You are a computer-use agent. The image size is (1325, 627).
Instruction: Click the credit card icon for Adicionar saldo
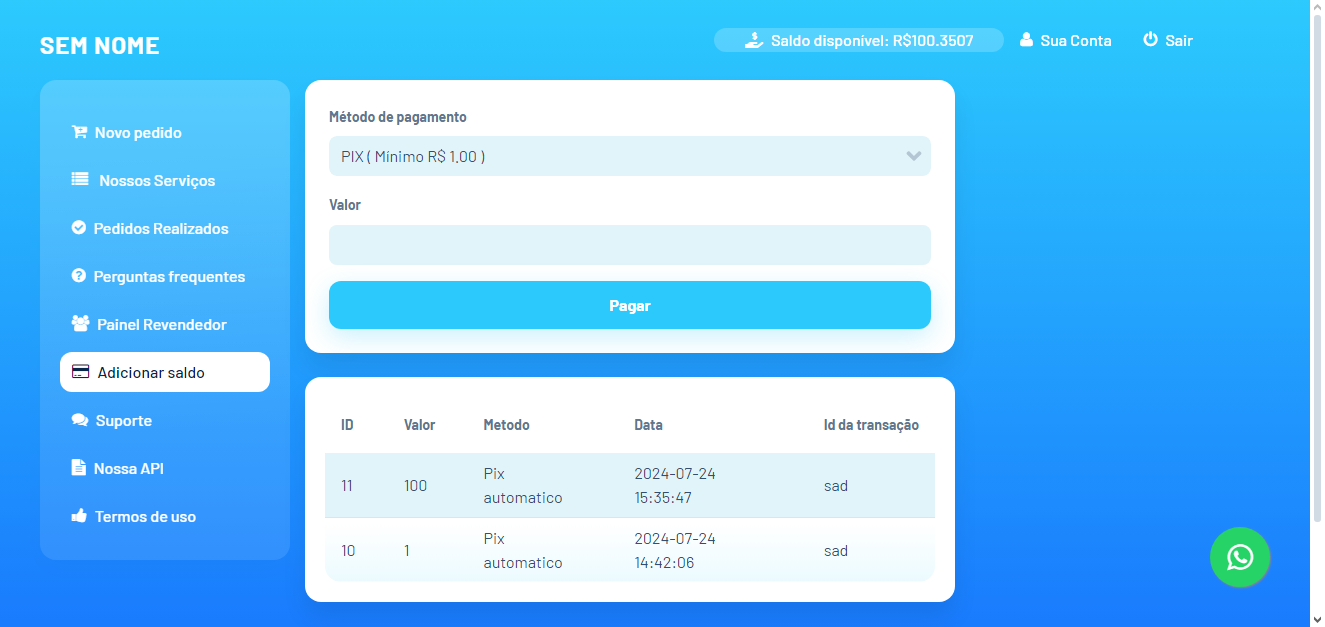click(x=81, y=372)
